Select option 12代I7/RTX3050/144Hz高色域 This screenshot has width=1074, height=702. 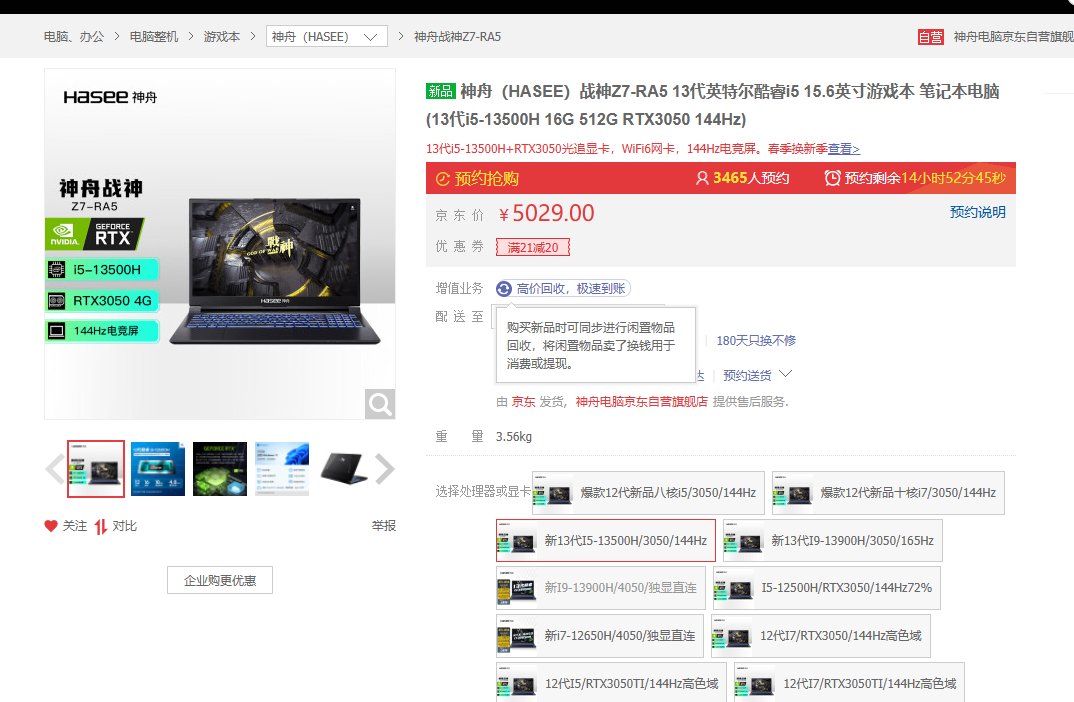click(x=821, y=636)
